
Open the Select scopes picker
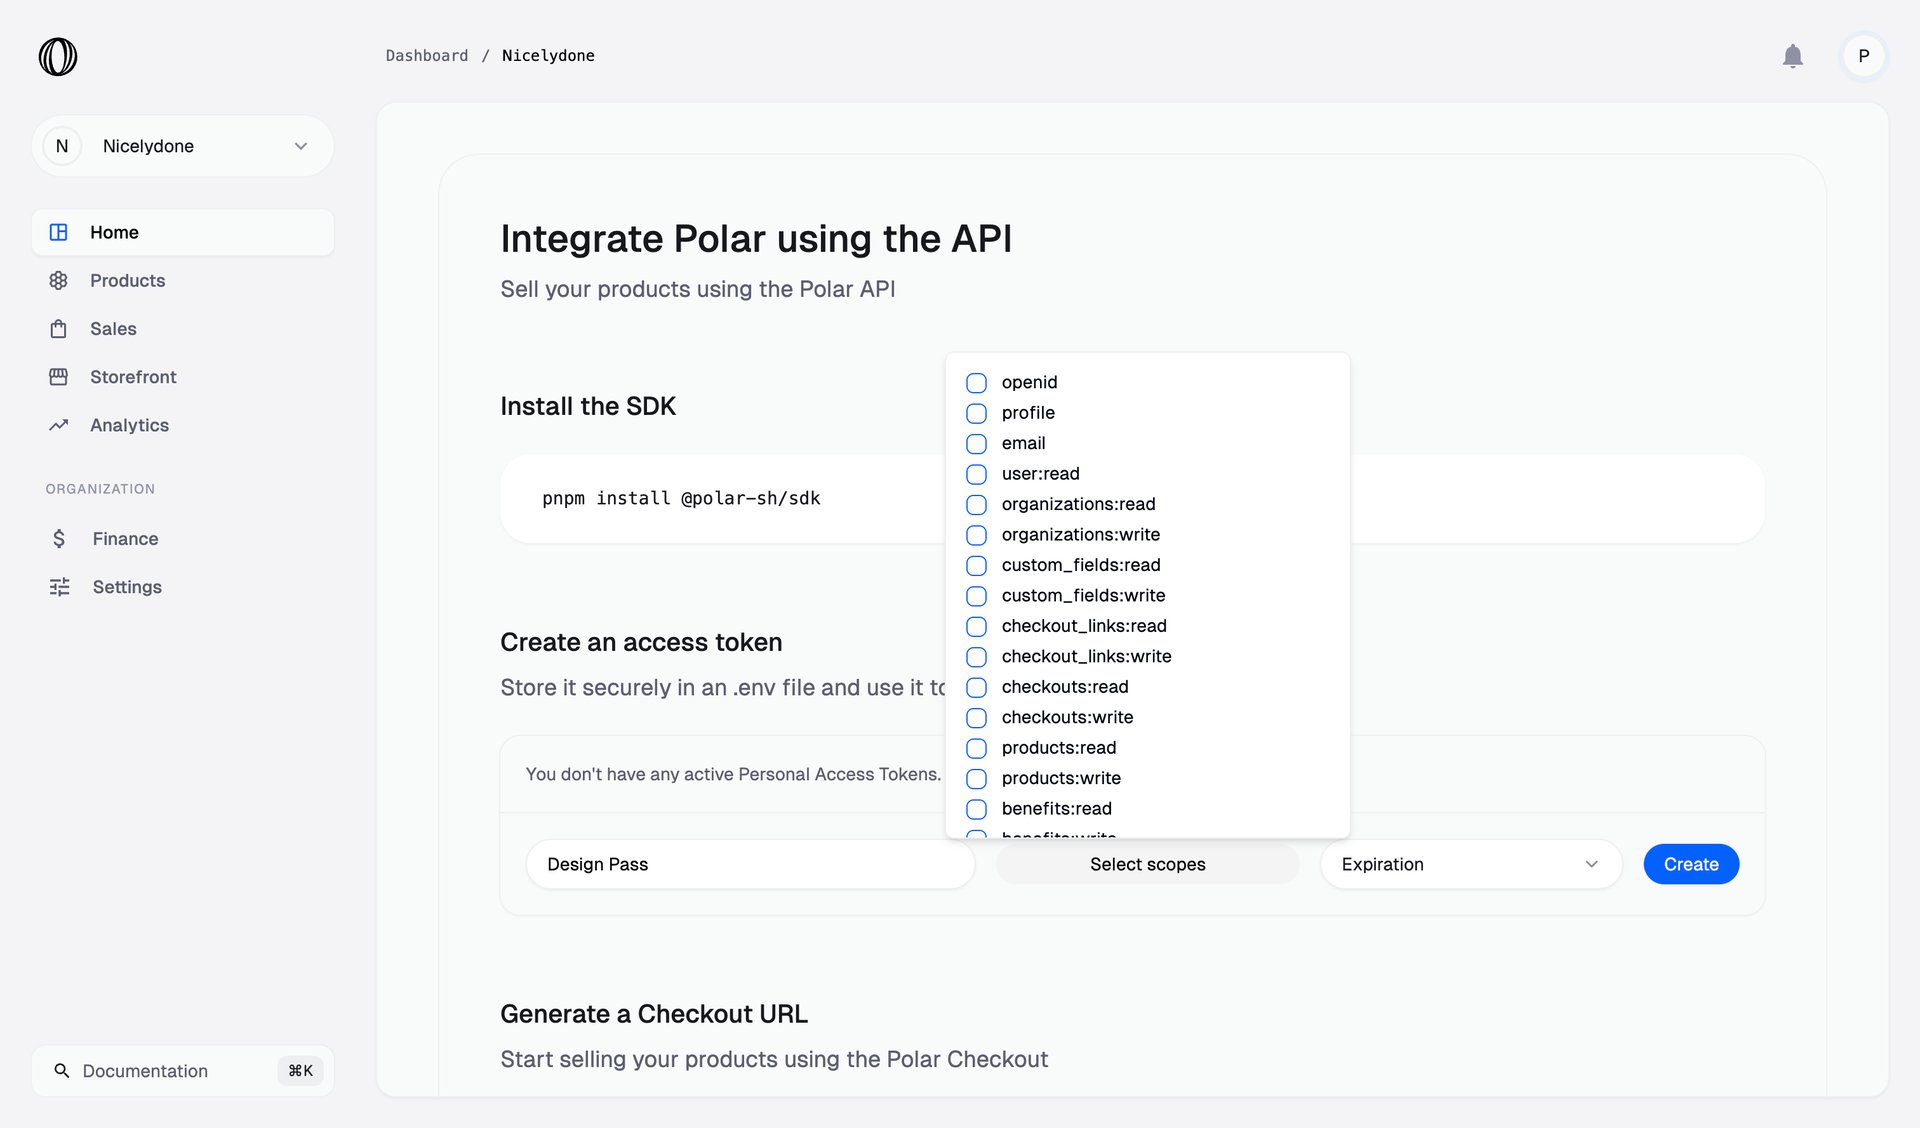1147,864
